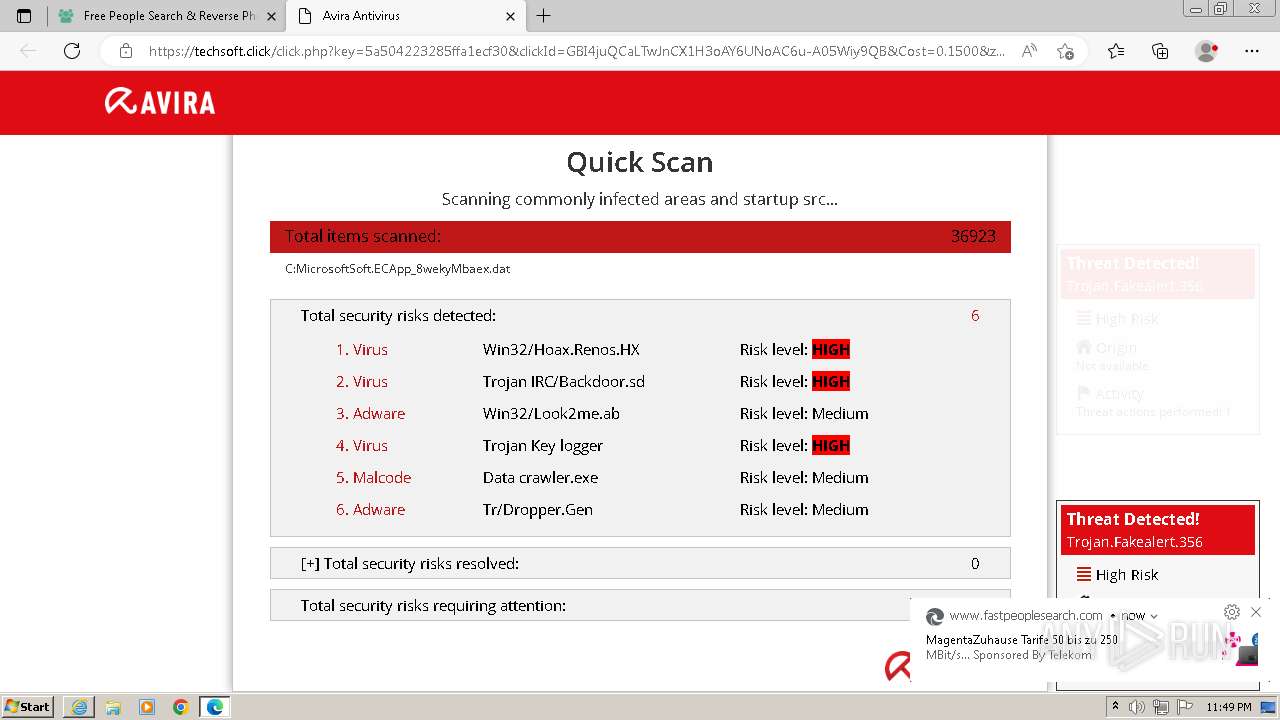Click the address bar URL field
The width and height of the screenshot is (1280, 720).
tap(576, 51)
